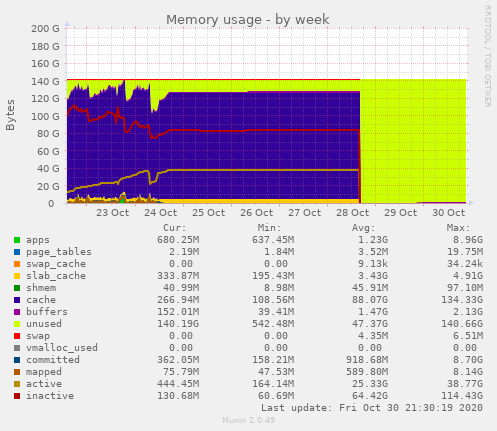Click the dark green shmem legend swatch

pos(17,288)
